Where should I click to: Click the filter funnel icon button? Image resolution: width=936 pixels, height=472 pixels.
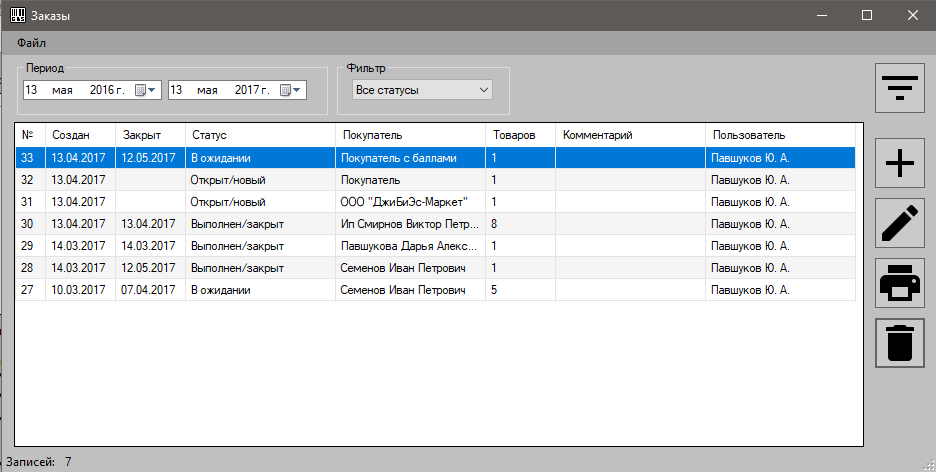(x=900, y=88)
